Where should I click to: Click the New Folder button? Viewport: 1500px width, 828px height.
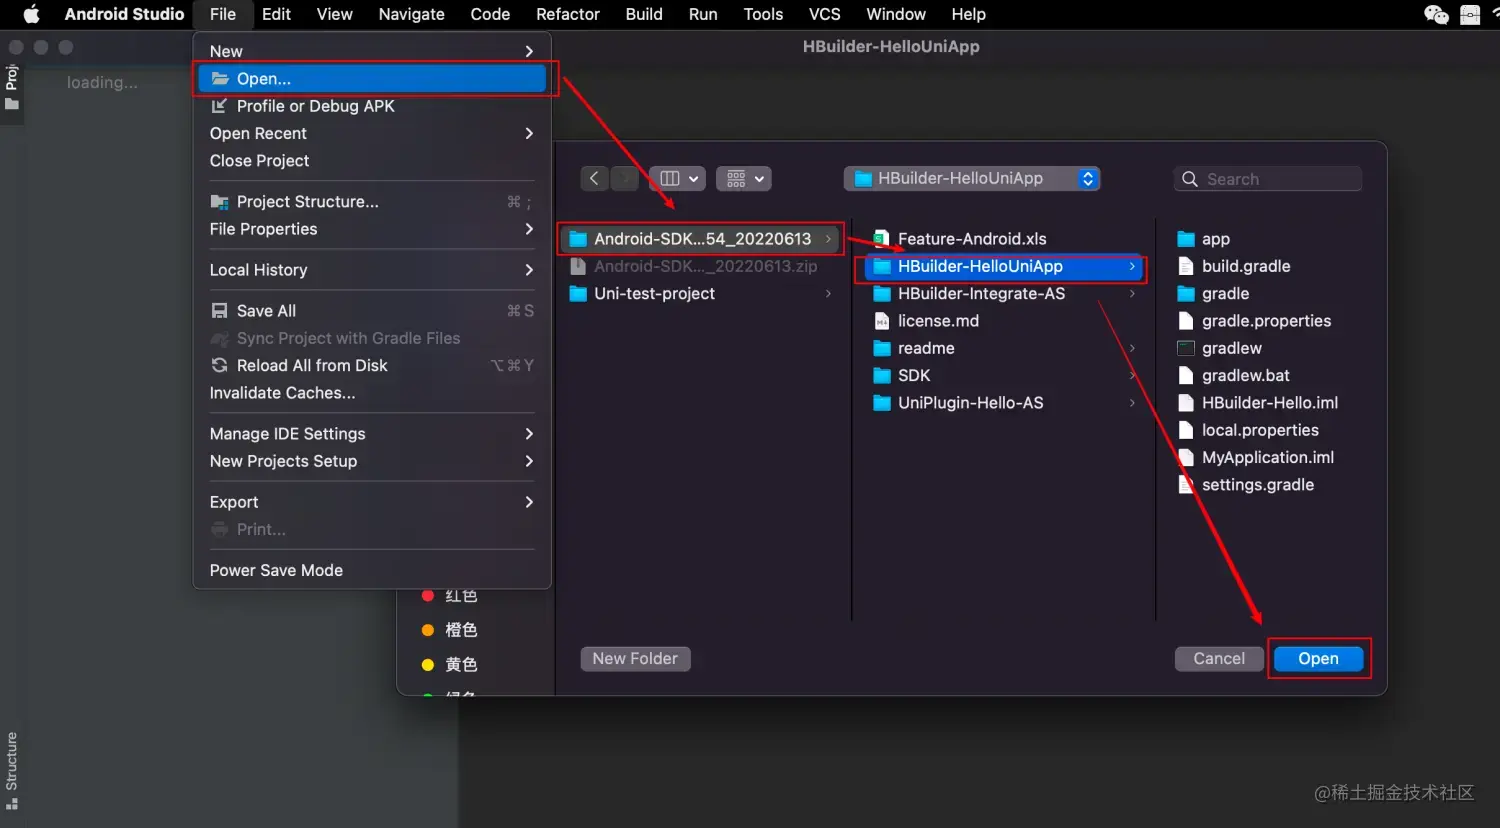pos(635,659)
